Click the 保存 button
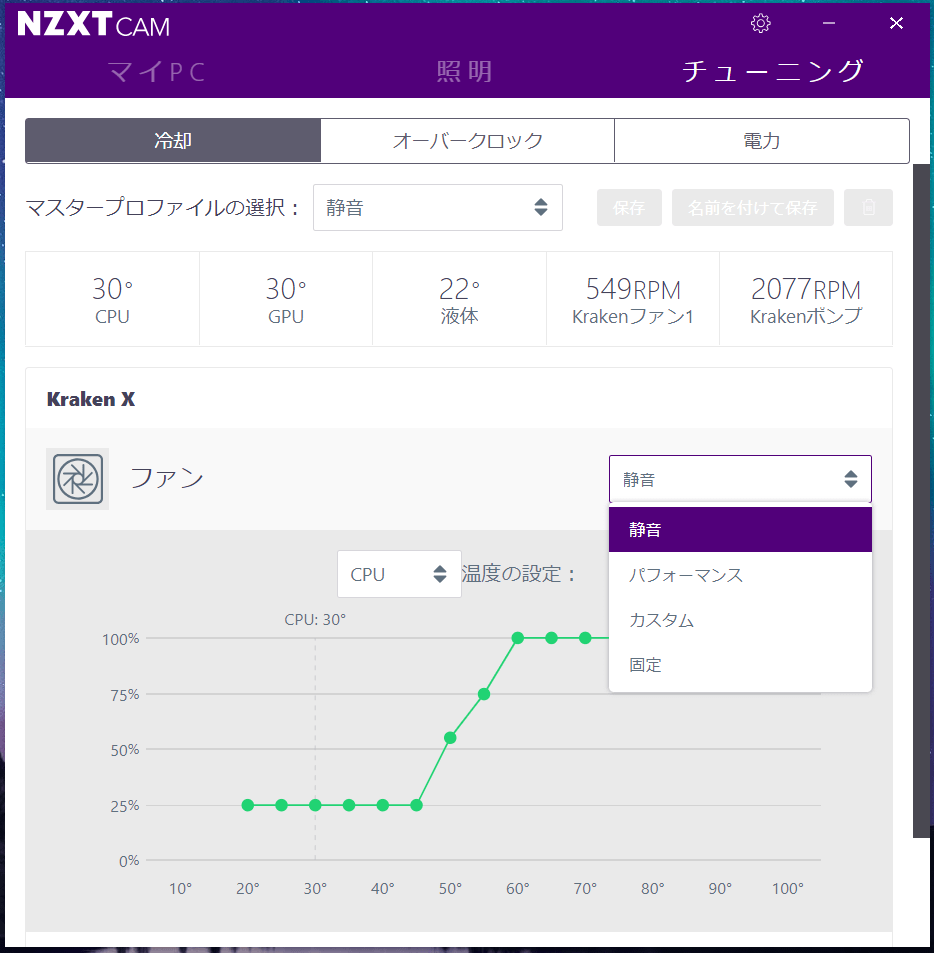 (x=629, y=207)
